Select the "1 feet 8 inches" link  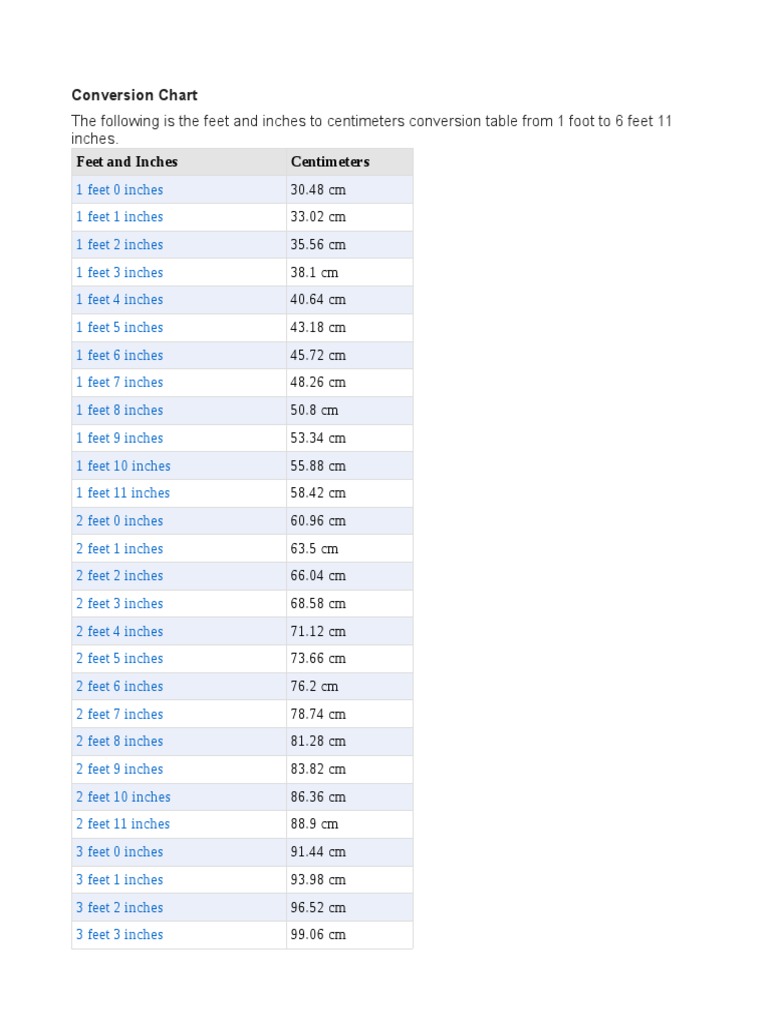[x=119, y=410]
